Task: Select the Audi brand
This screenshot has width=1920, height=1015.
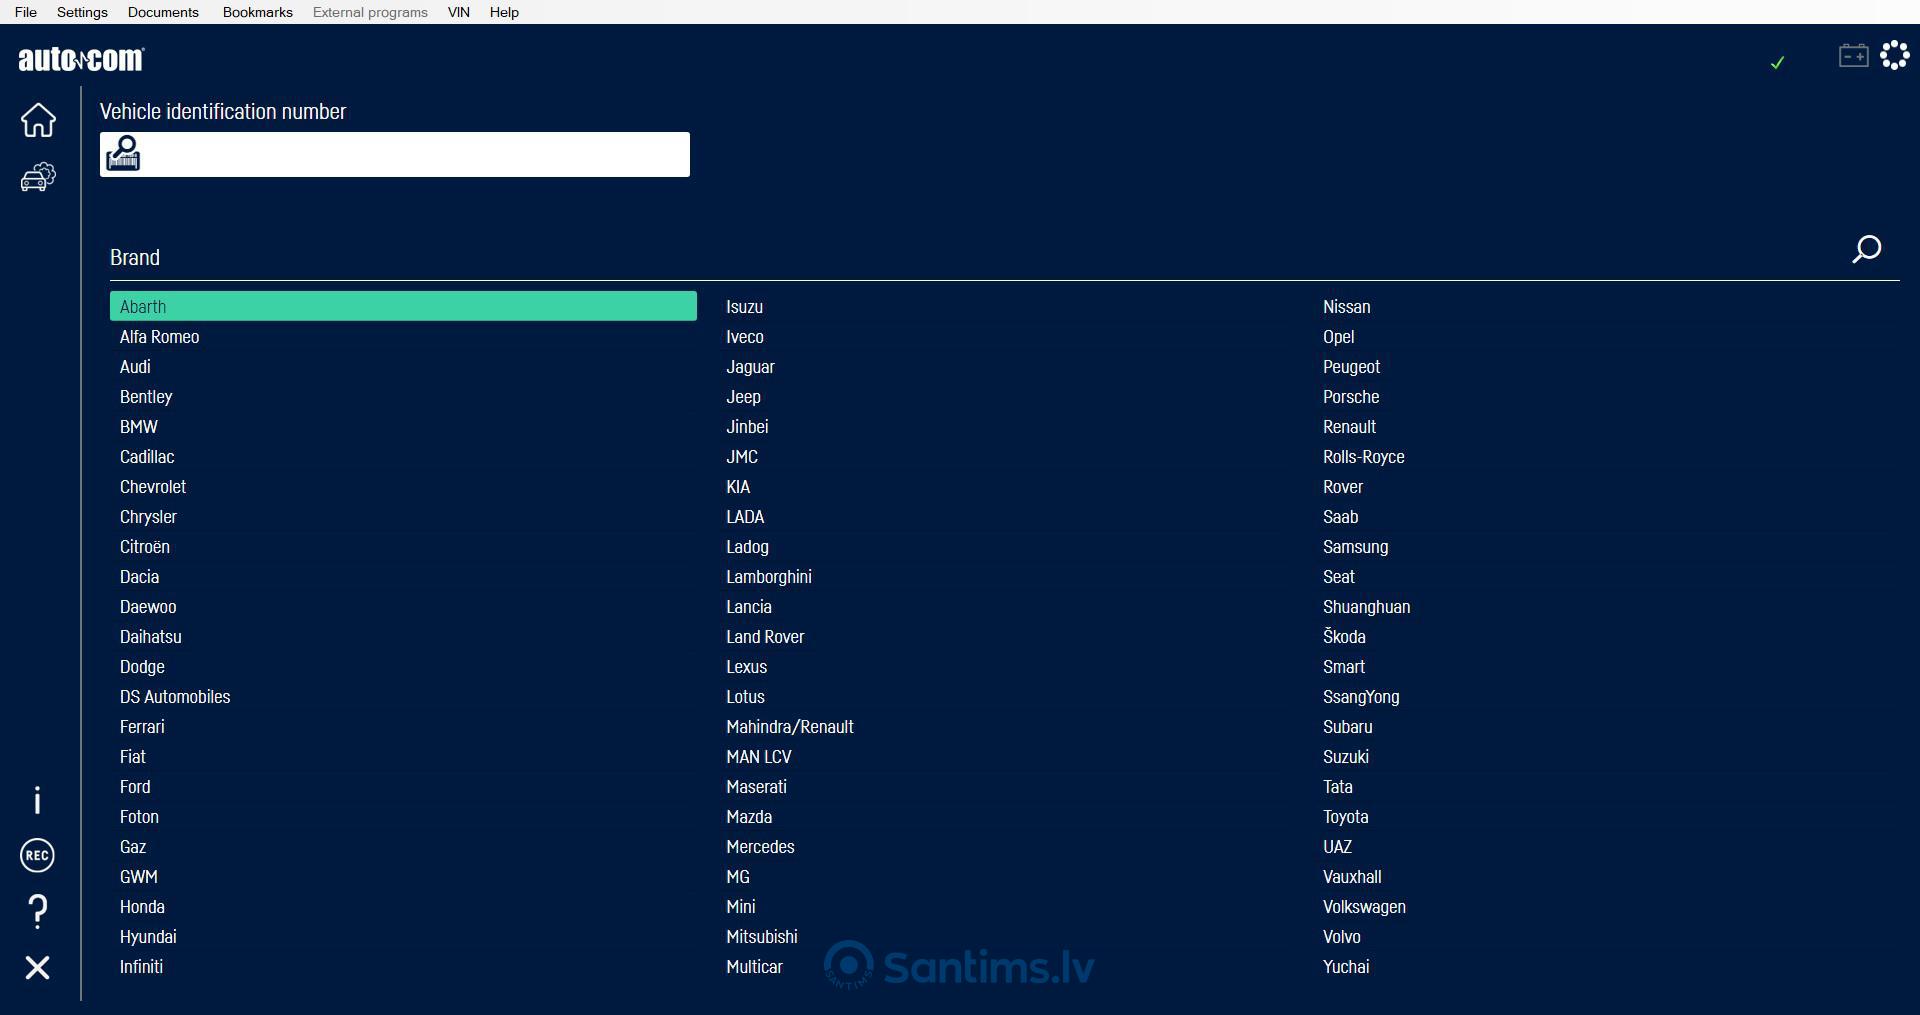Action: click(x=135, y=367)
